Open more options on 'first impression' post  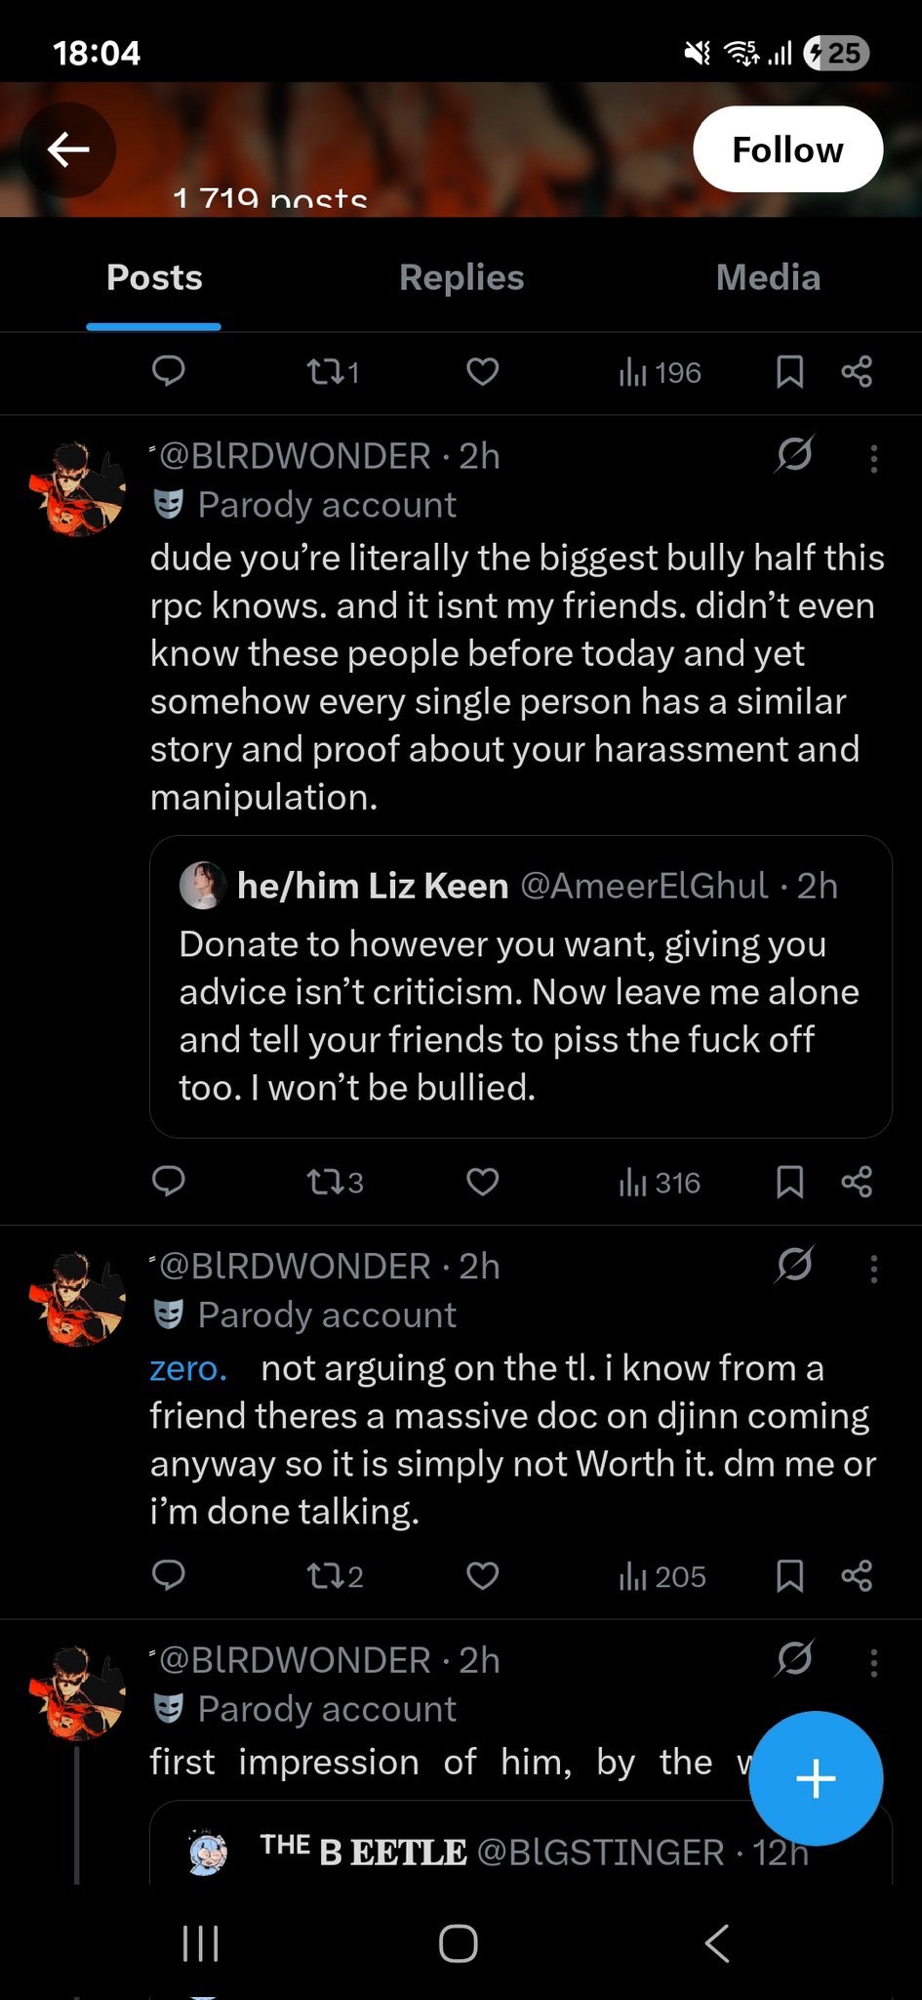click(x=874, y=1662)
